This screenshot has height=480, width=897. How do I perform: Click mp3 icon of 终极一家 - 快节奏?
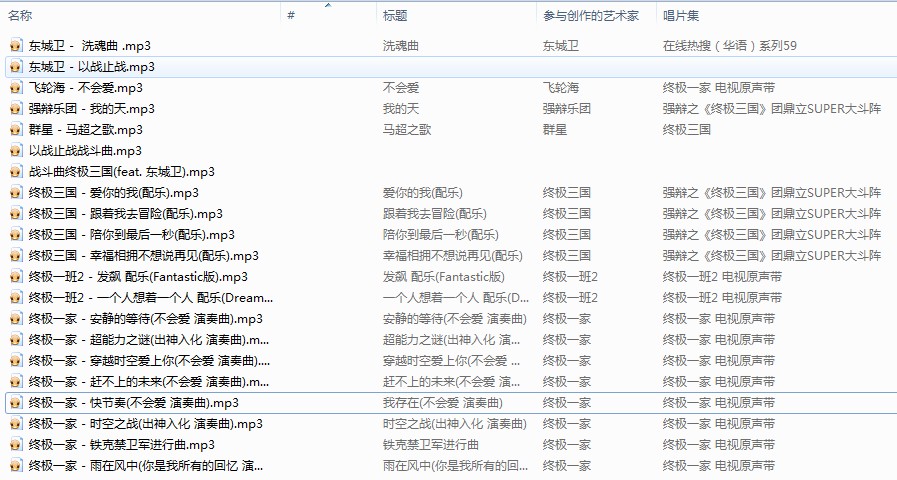(17, 403)
